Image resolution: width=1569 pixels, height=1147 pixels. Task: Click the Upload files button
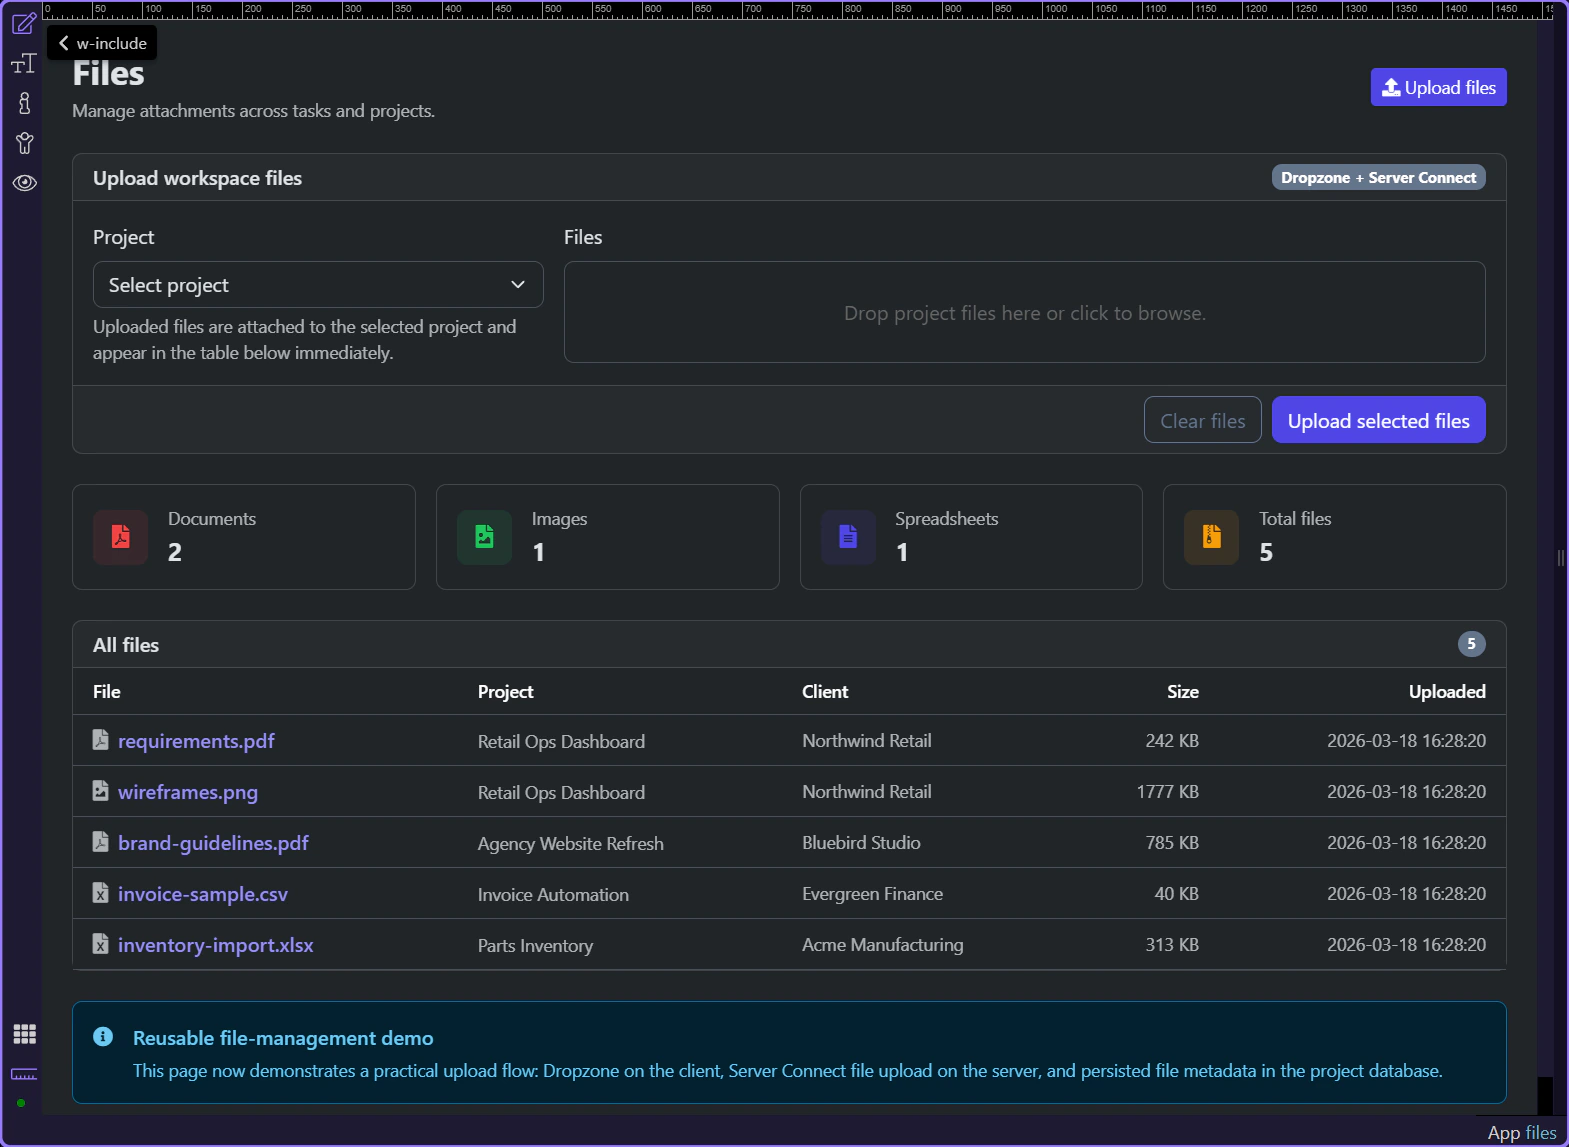tap(1437, 88)
